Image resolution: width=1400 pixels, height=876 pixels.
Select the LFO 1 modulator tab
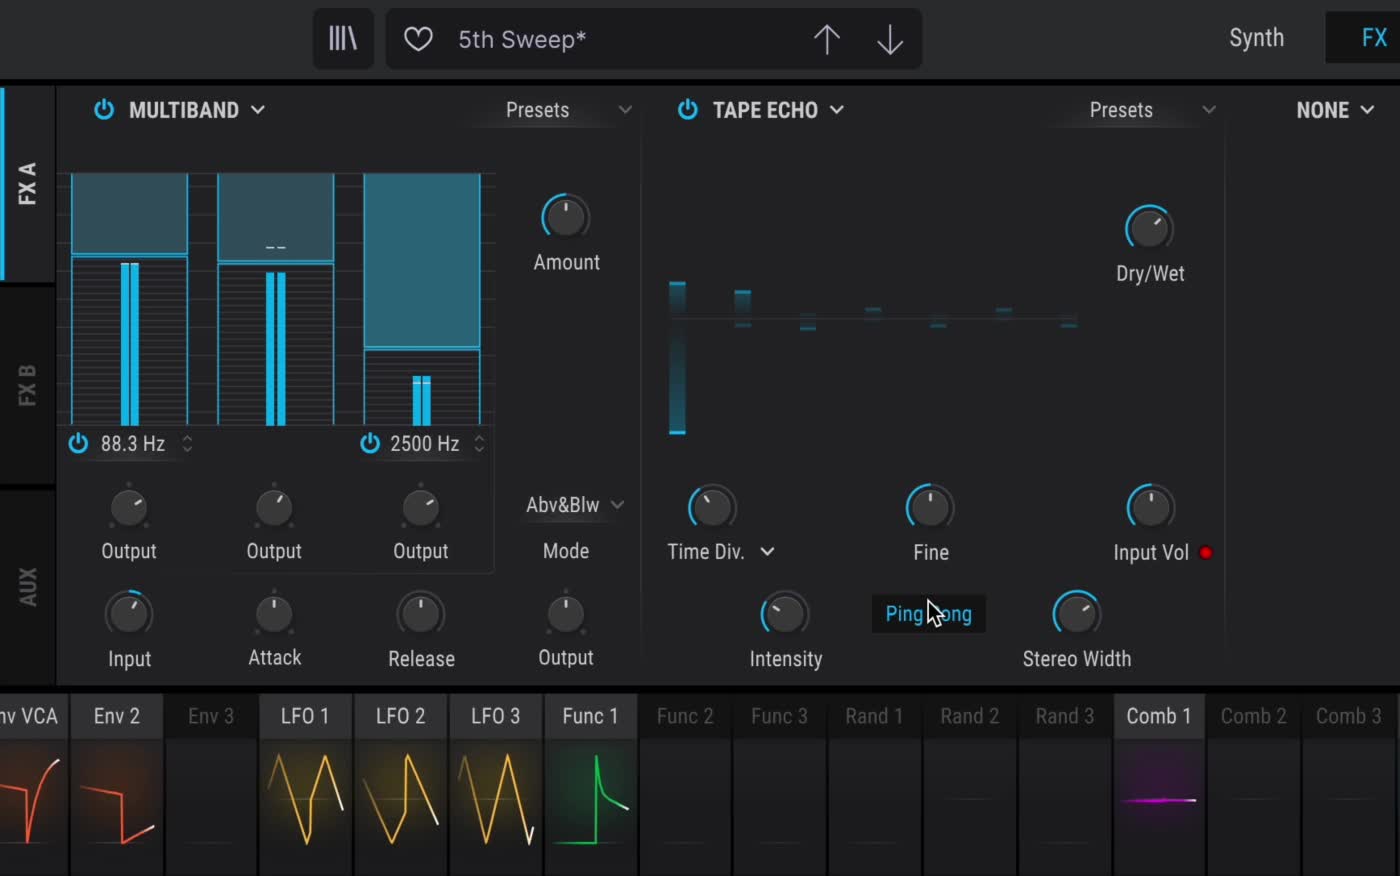(305, 716)
